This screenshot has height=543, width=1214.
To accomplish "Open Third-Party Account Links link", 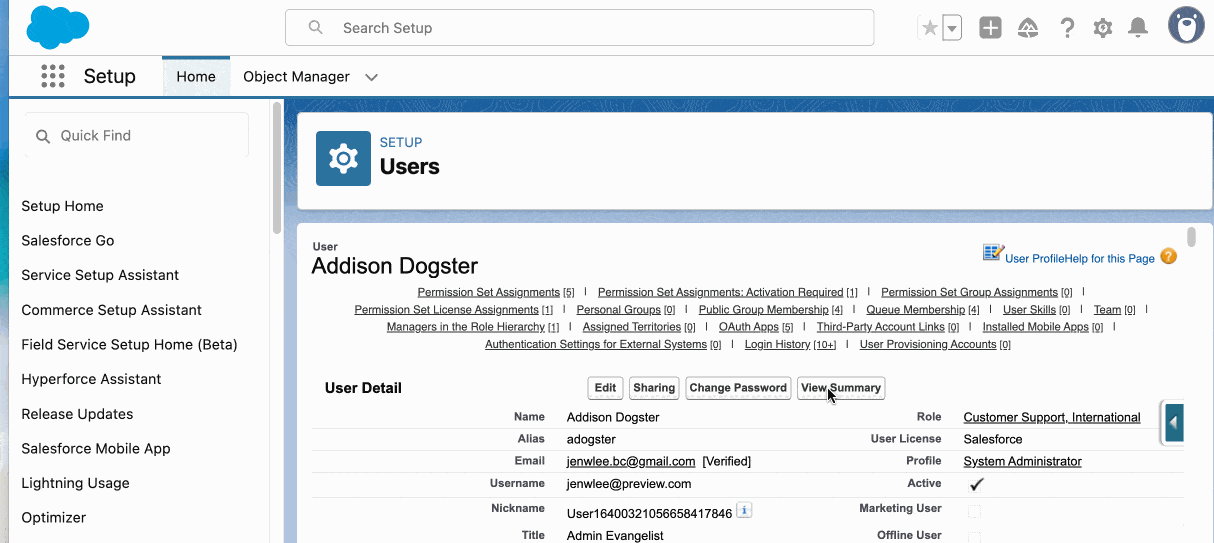I will [881, 327].
